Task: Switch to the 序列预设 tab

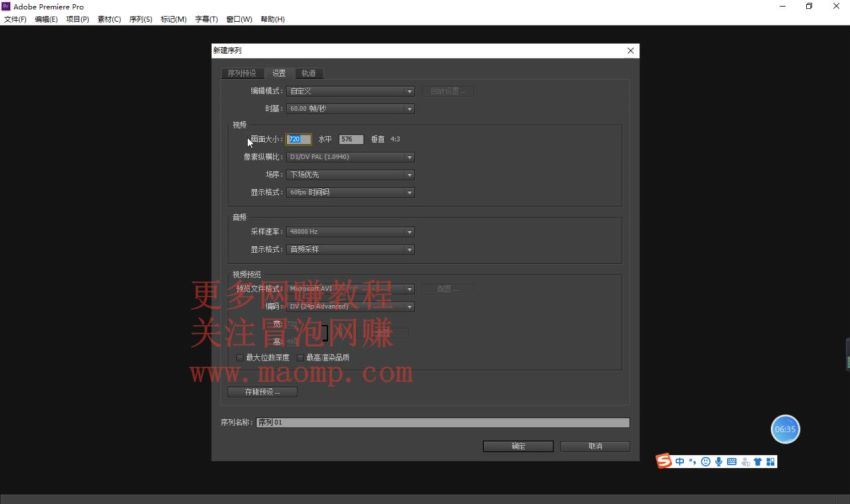Action: (242, 73)
